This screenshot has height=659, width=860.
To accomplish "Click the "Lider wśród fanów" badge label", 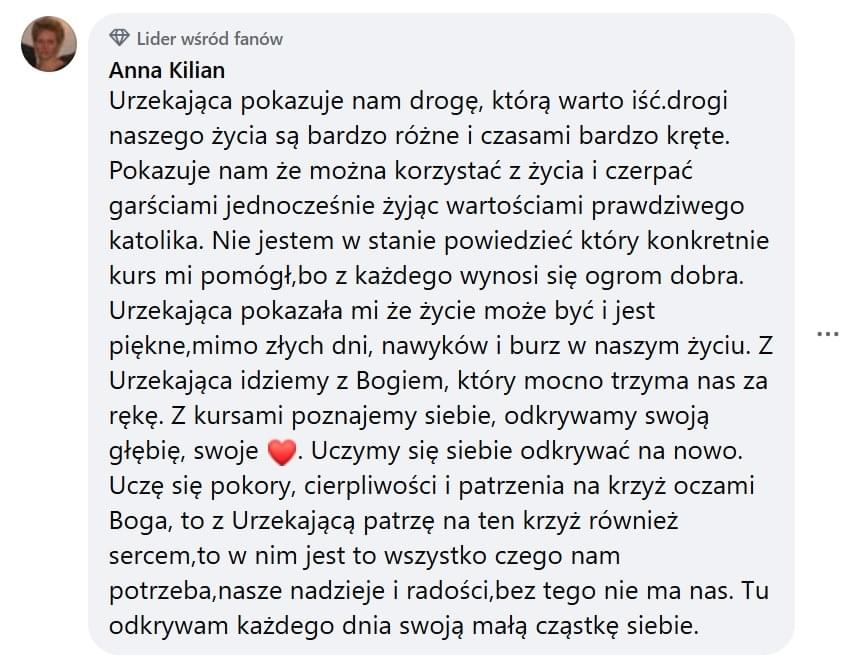I will click(210, 39).
